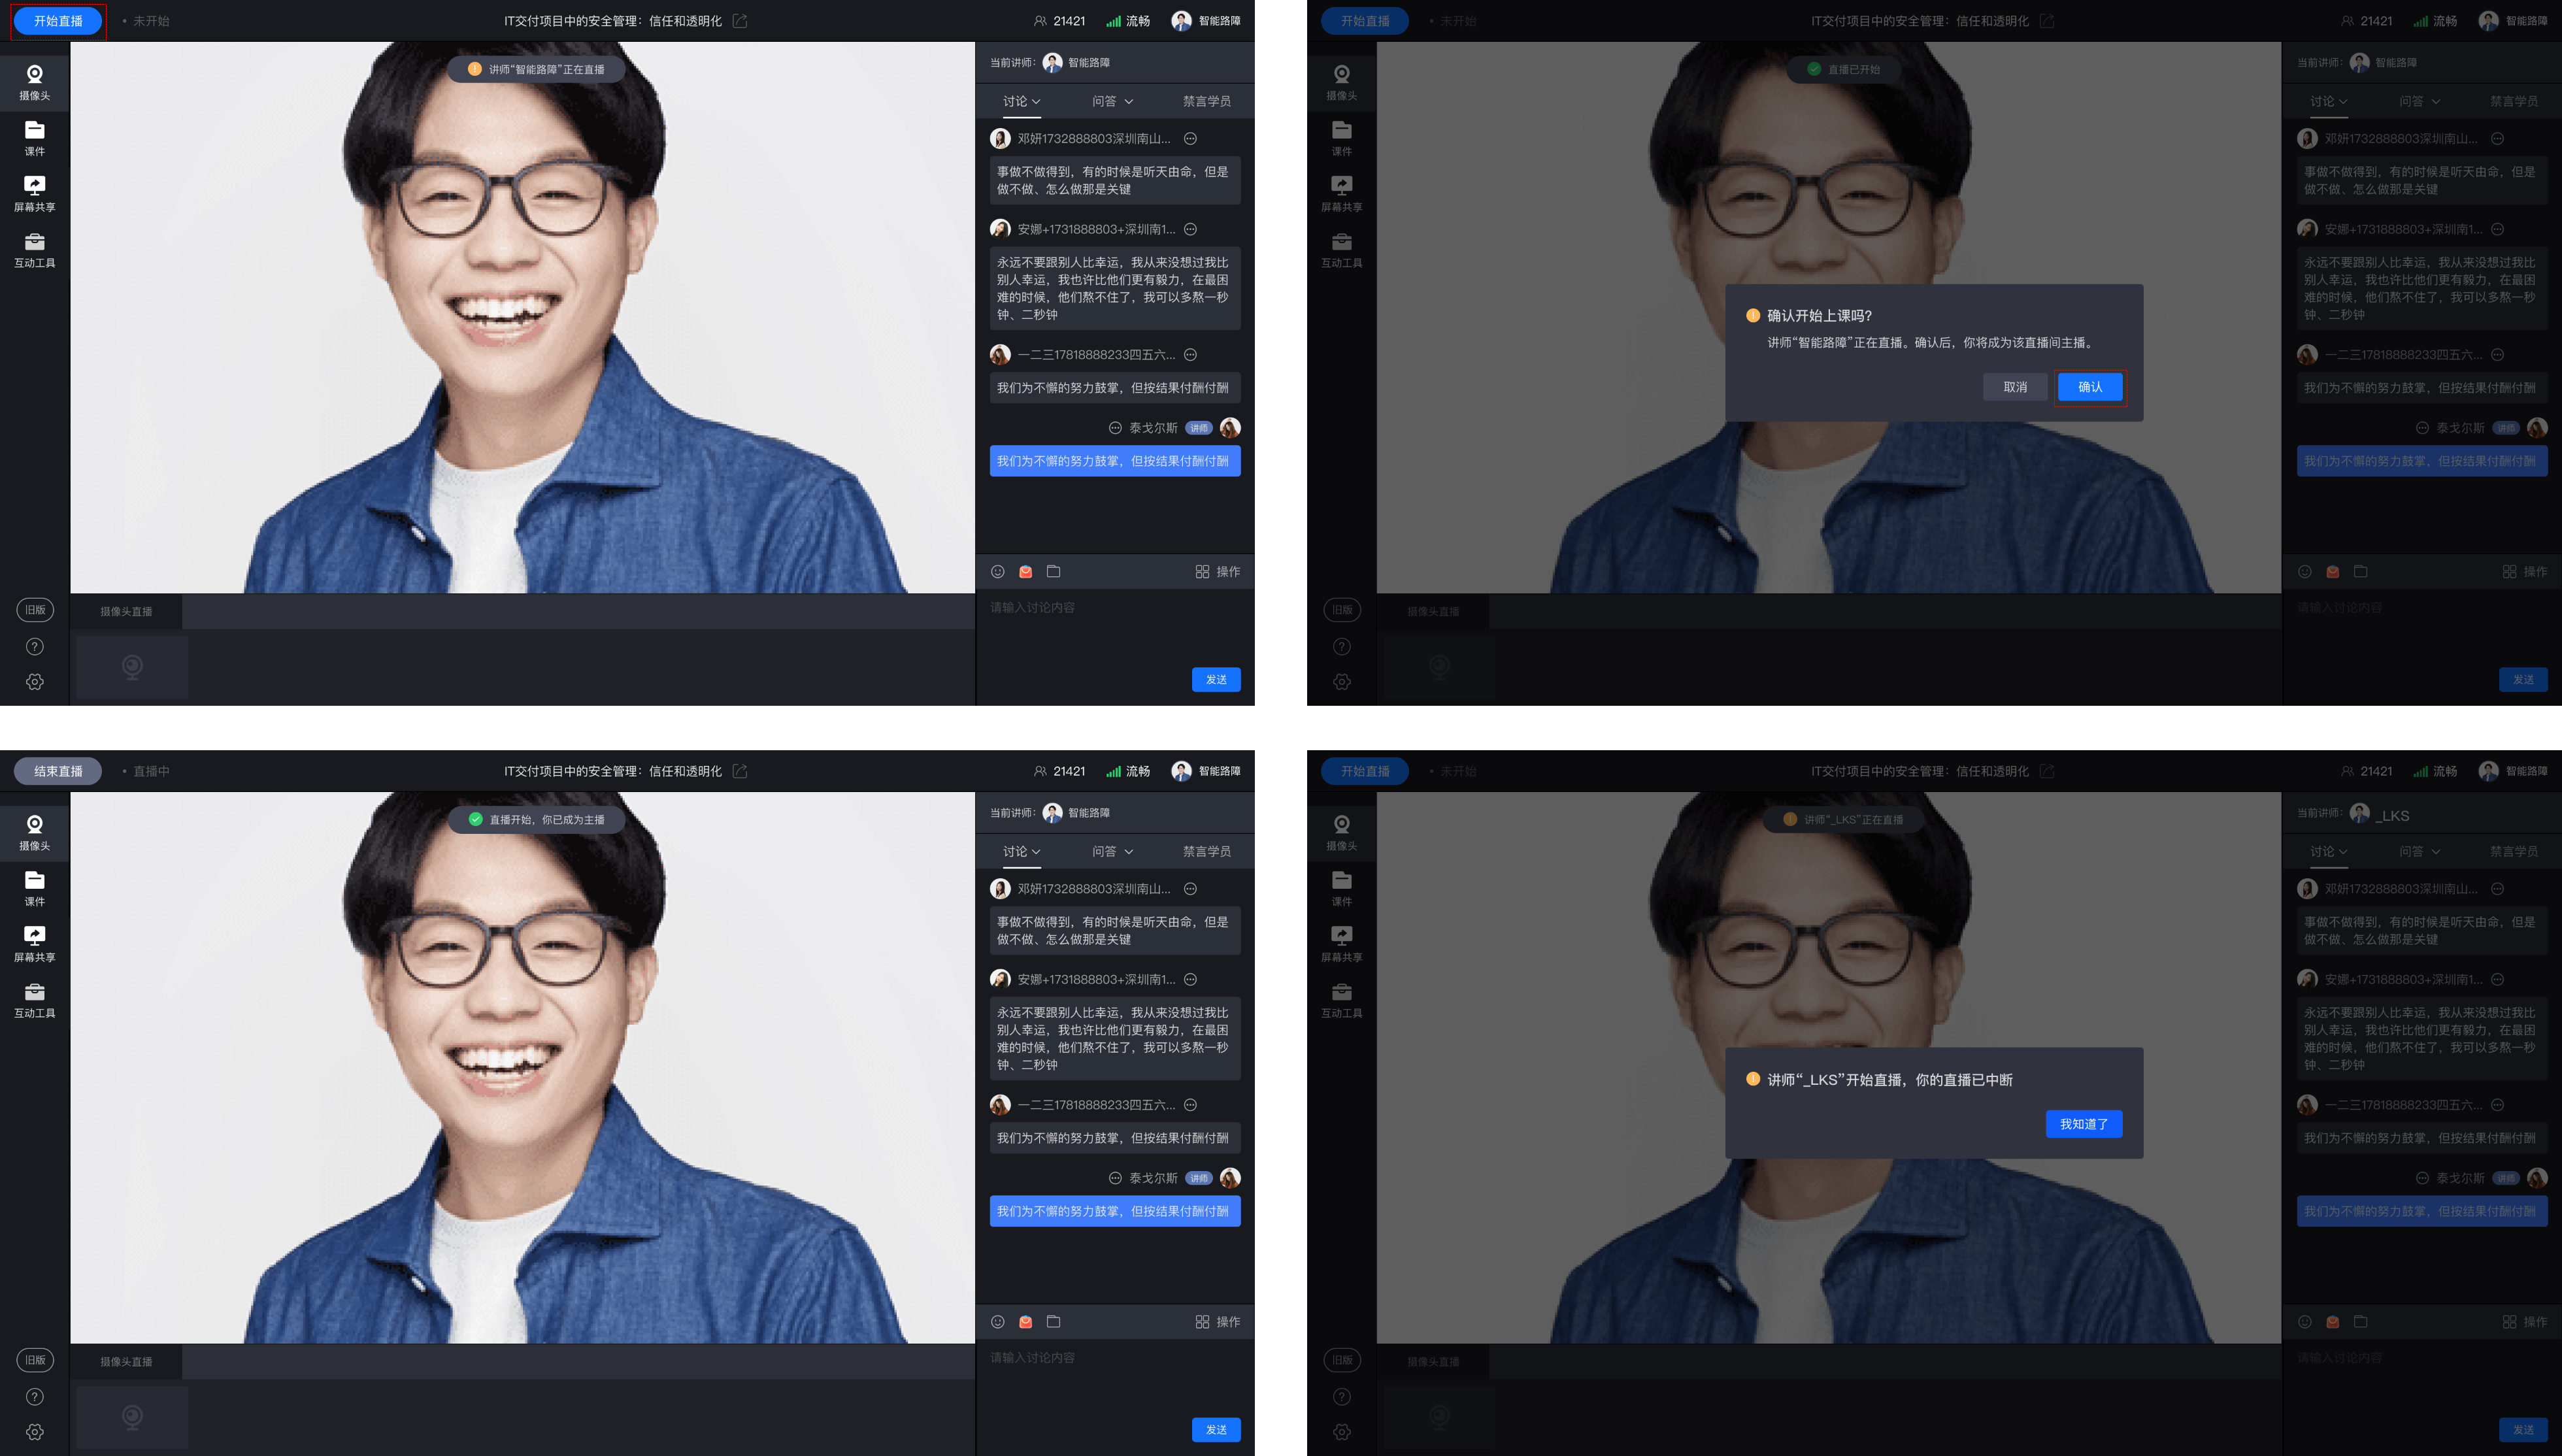Open emoji picker in 直播中 window chat
Image resolution: width=2562 pixels, height=1456 pixels.
tap(997, 1322)
